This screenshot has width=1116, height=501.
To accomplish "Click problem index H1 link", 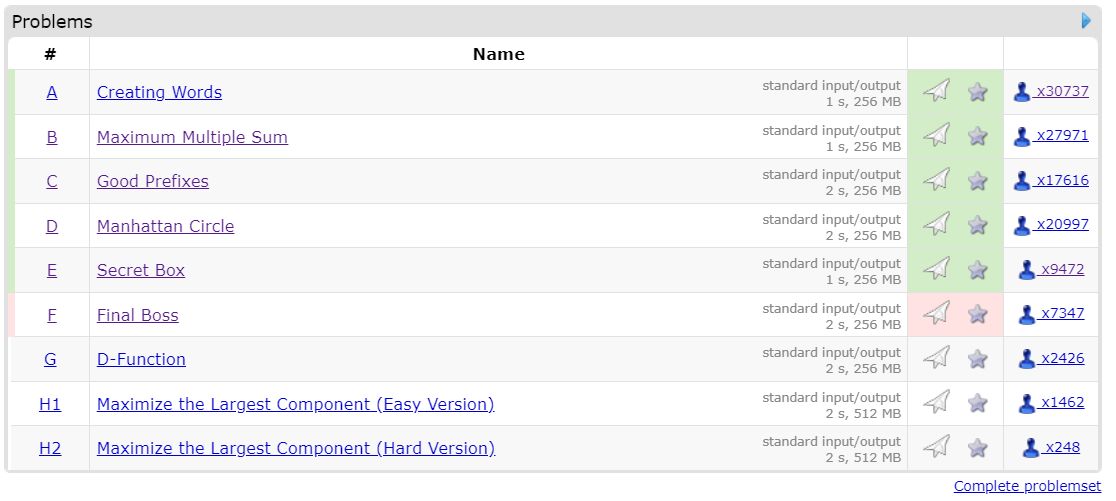I will coord(50,404).
